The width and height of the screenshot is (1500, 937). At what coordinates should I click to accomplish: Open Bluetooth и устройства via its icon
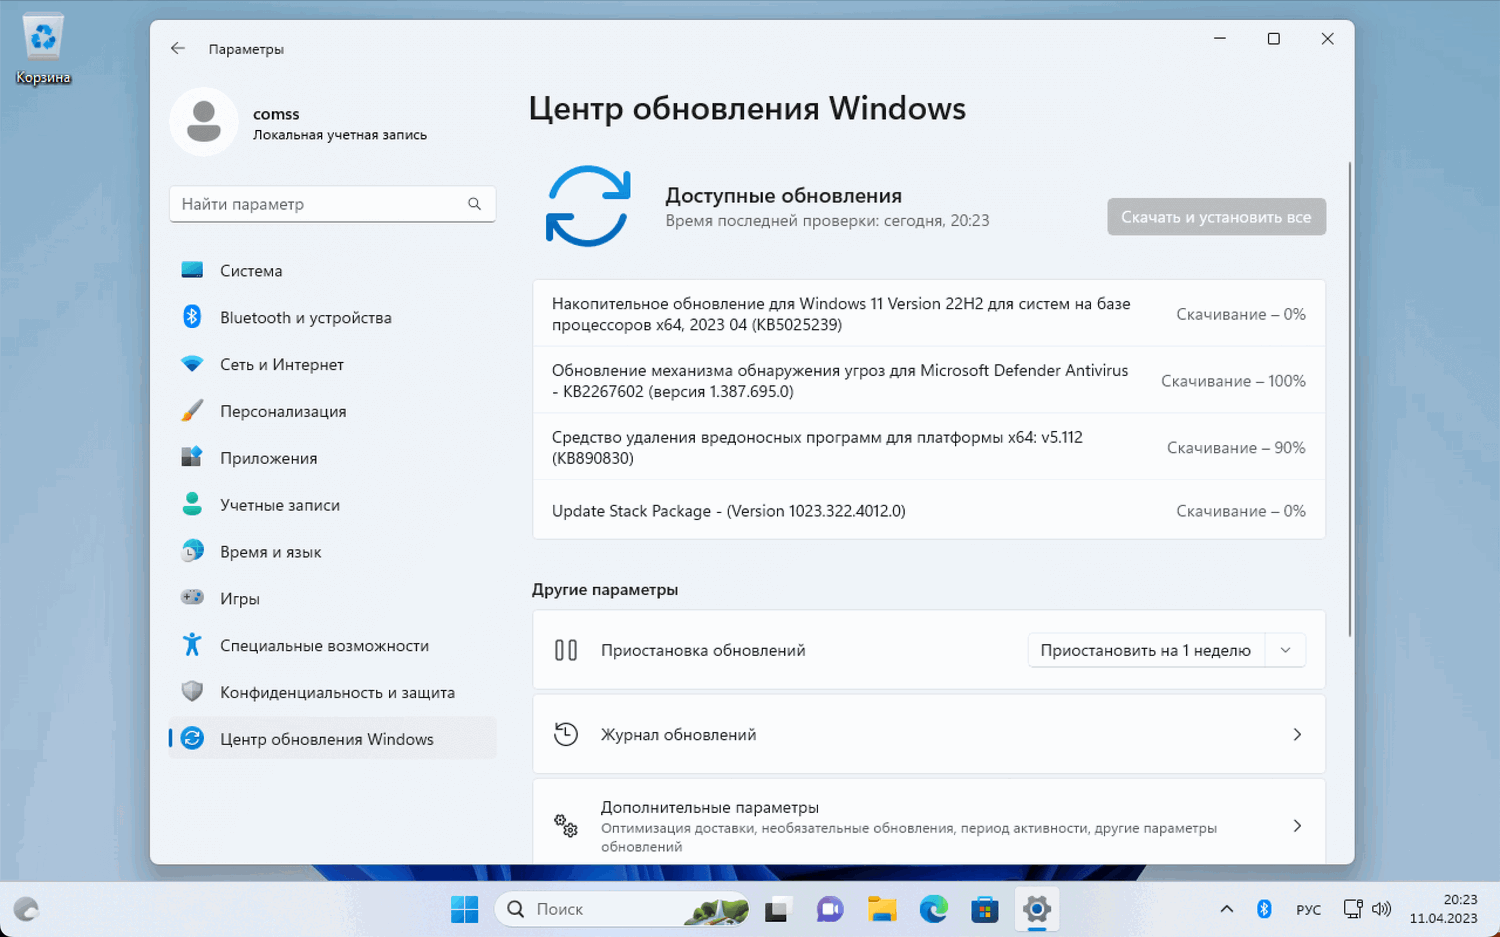coord(192,317)
